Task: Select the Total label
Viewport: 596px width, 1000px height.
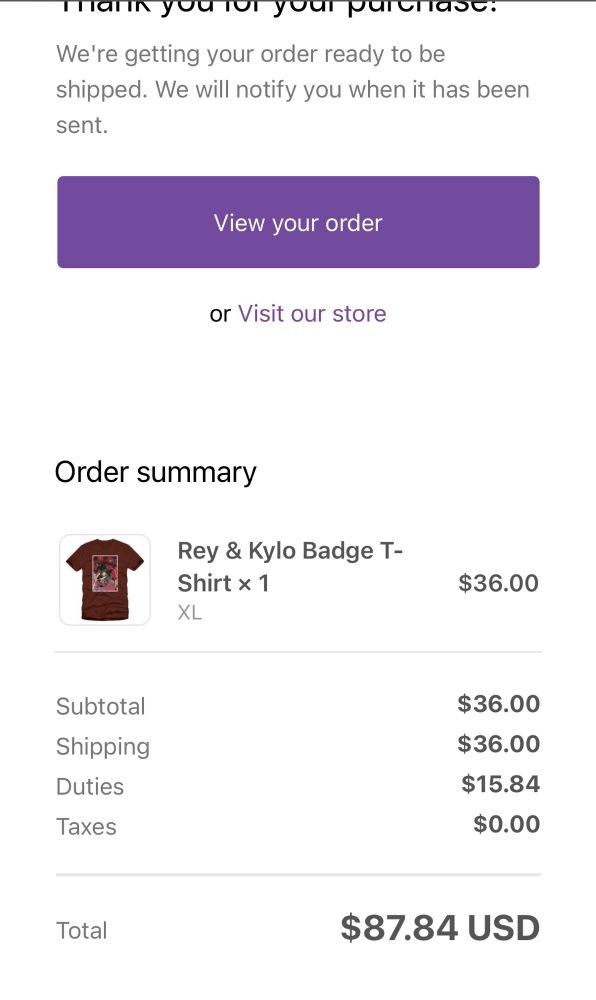Action: [x=81, y=930]
